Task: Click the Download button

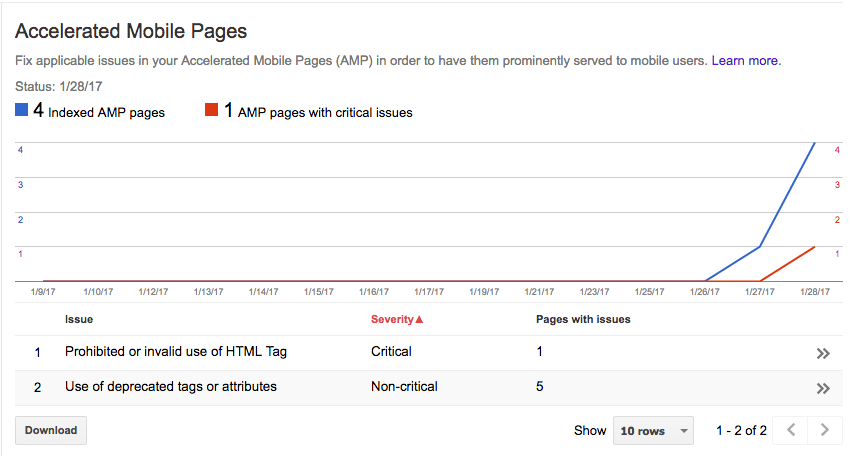Action: (x=51, y=431)
